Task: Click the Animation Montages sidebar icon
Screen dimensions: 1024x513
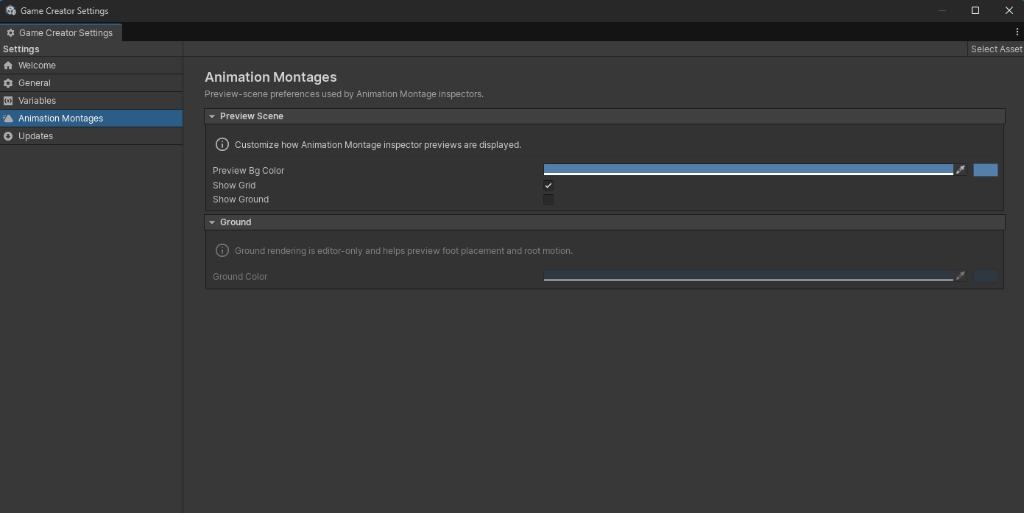Action: coord(8,118)
